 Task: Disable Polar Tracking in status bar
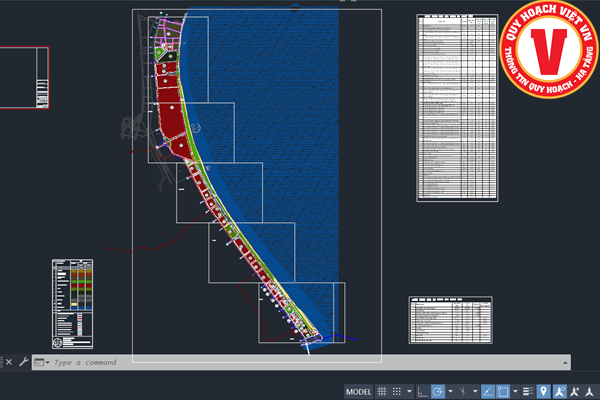(438, 390)
